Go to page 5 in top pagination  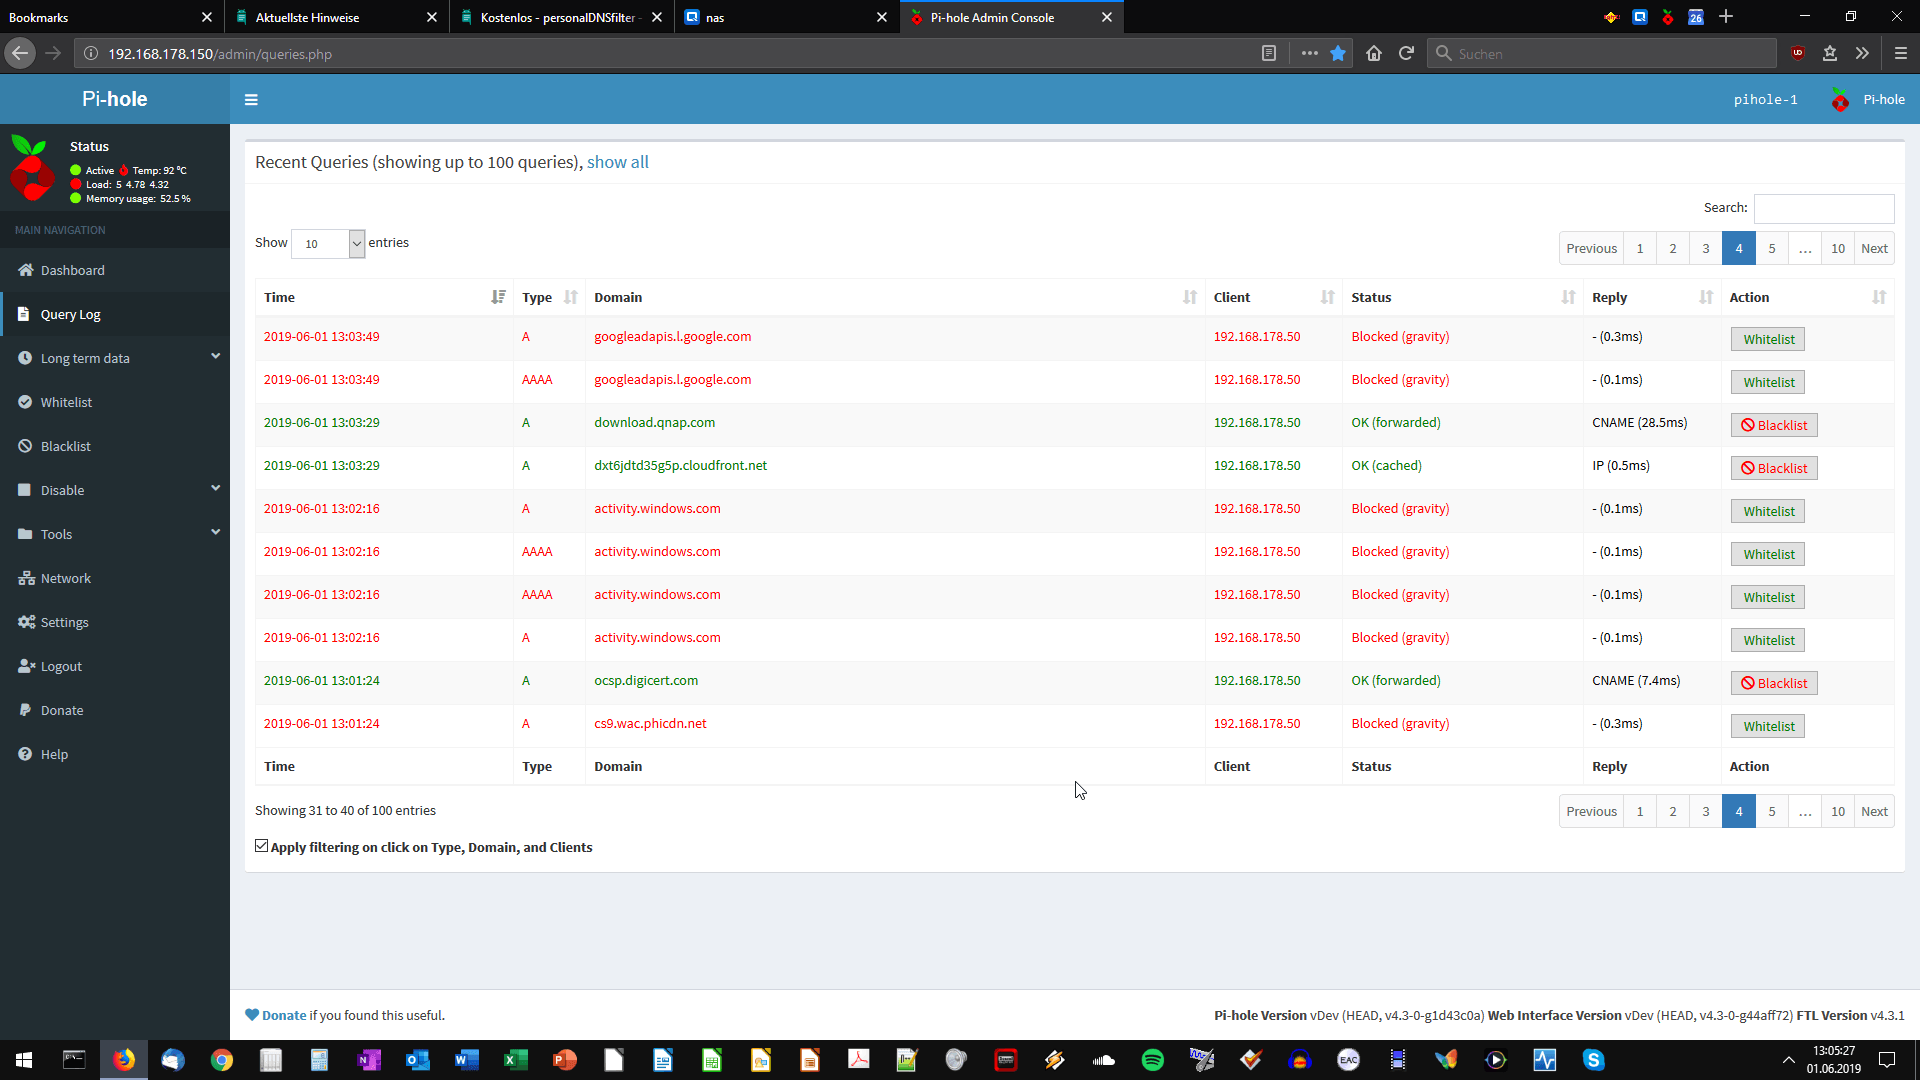click(1772, 249)
